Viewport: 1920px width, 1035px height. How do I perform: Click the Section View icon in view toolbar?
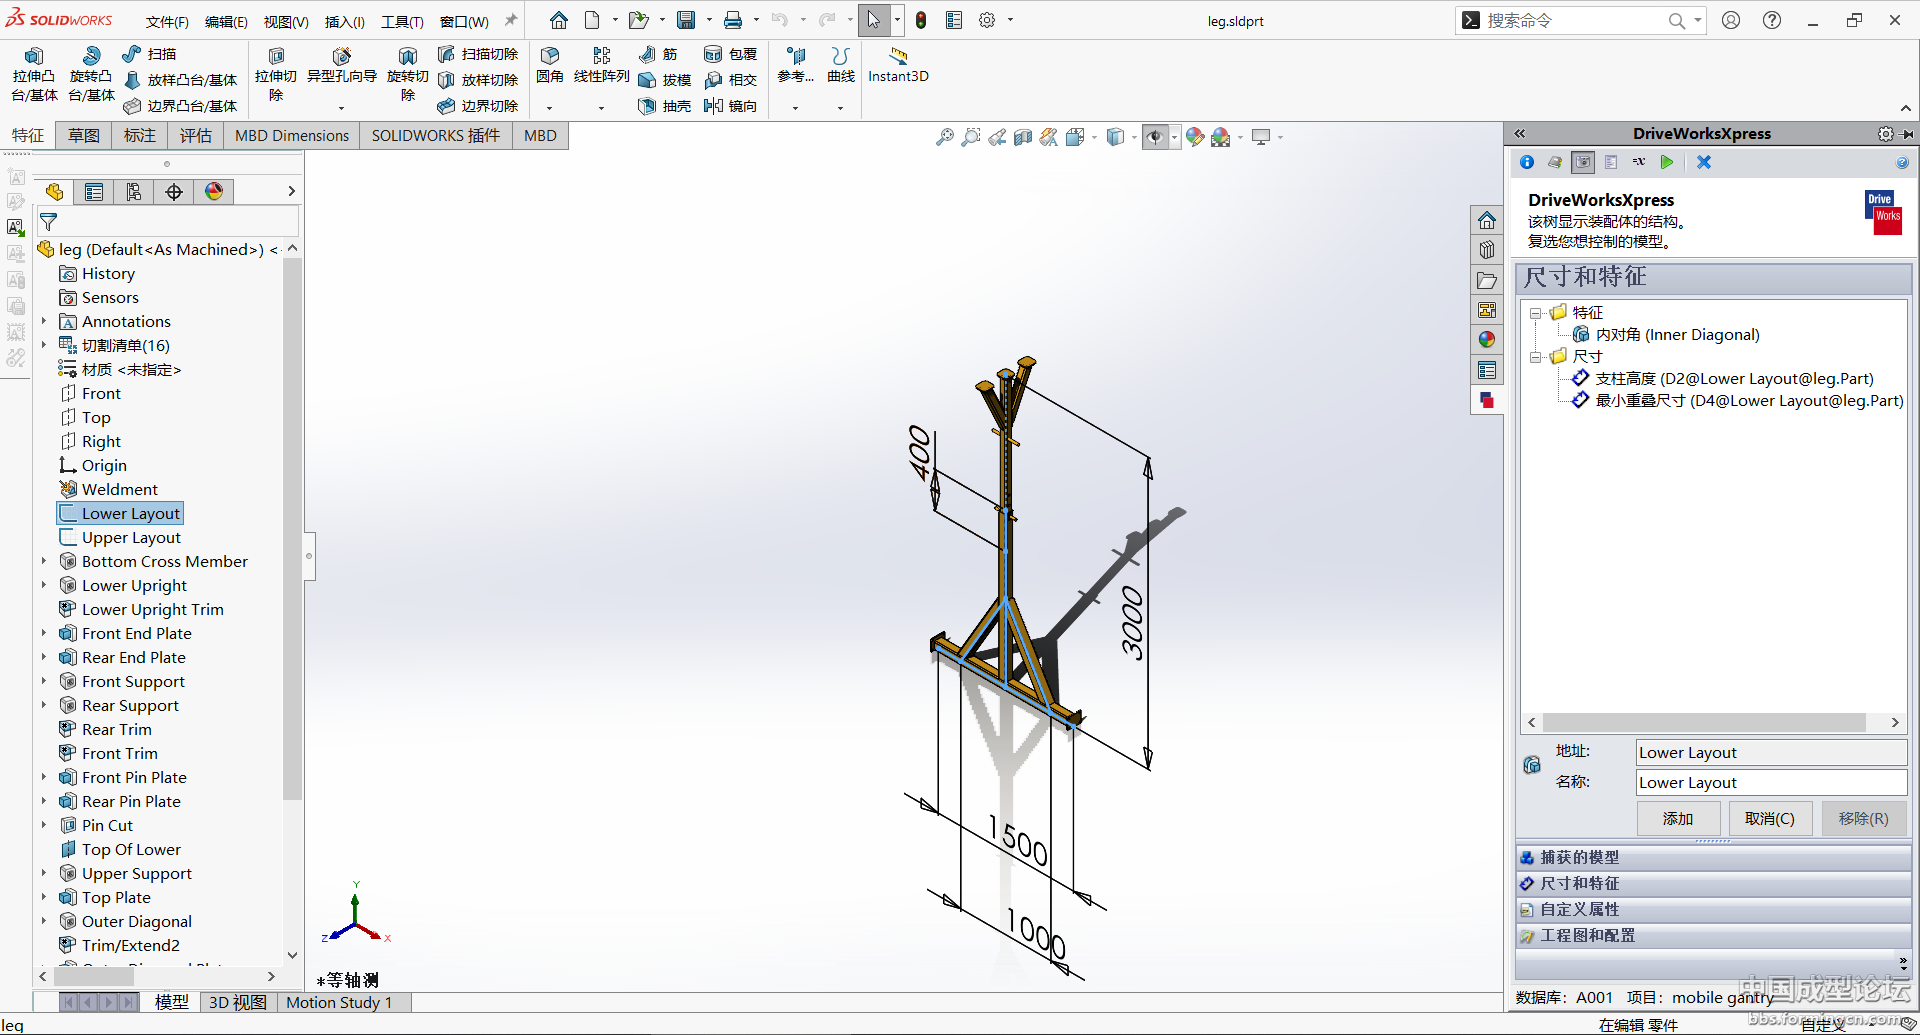point(1022,138)
